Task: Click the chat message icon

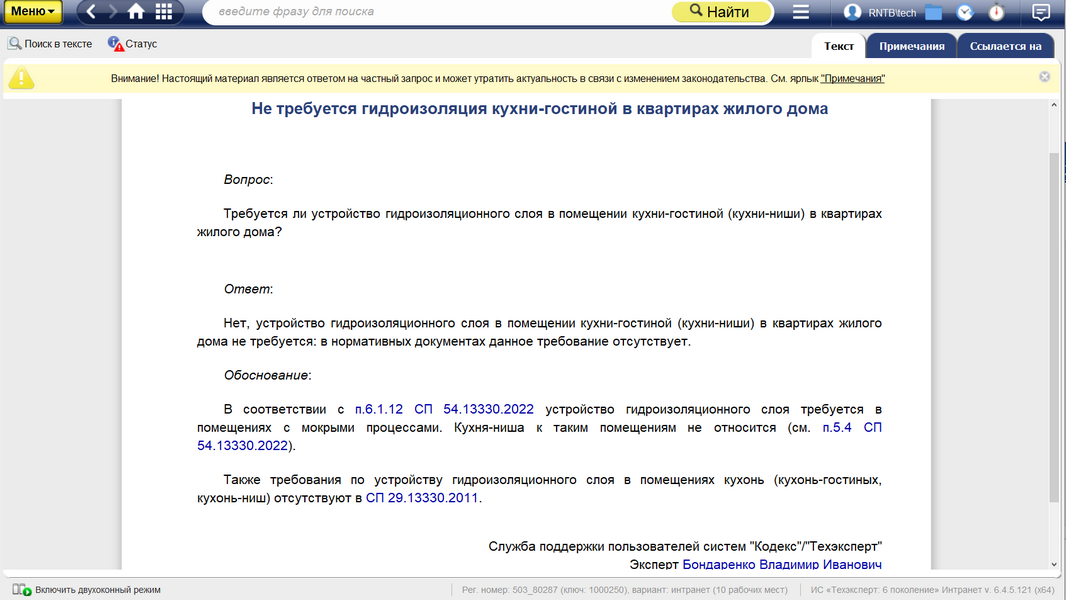Action: pyautogui.click(x=1041, y=12)
